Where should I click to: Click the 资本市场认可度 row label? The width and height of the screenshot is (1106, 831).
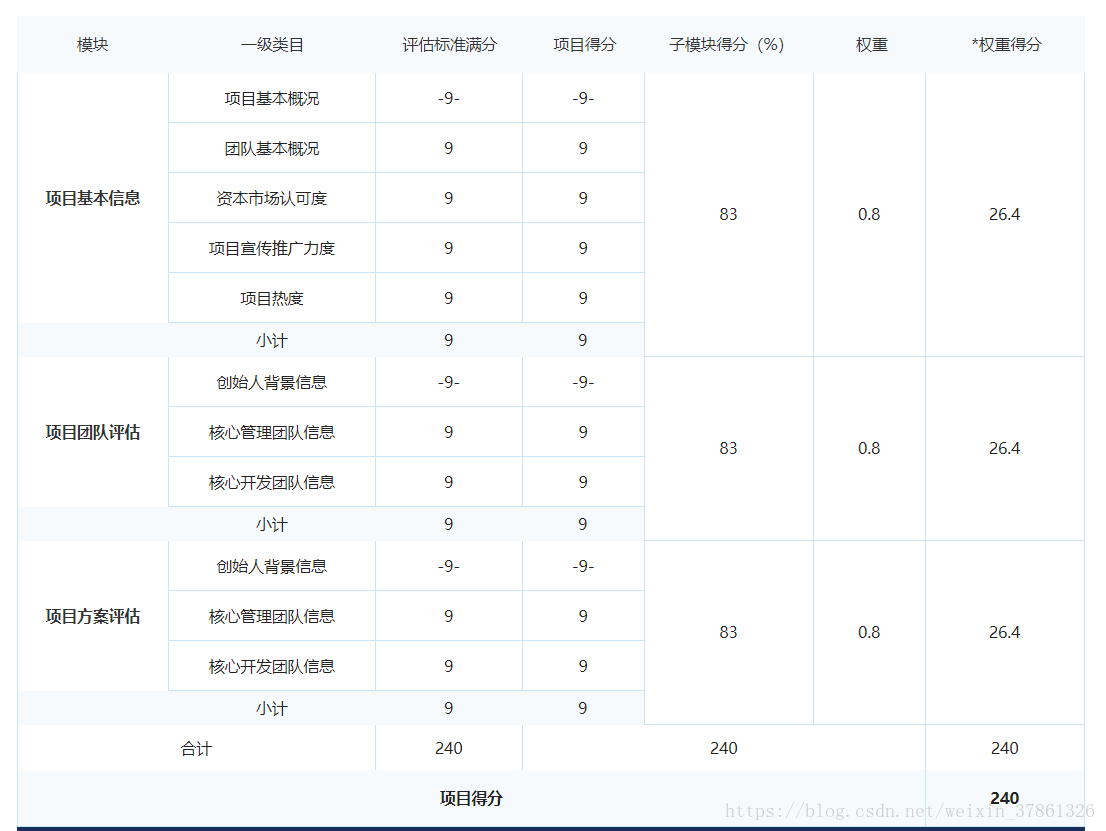pyautogui.click(x=272, y=199)
